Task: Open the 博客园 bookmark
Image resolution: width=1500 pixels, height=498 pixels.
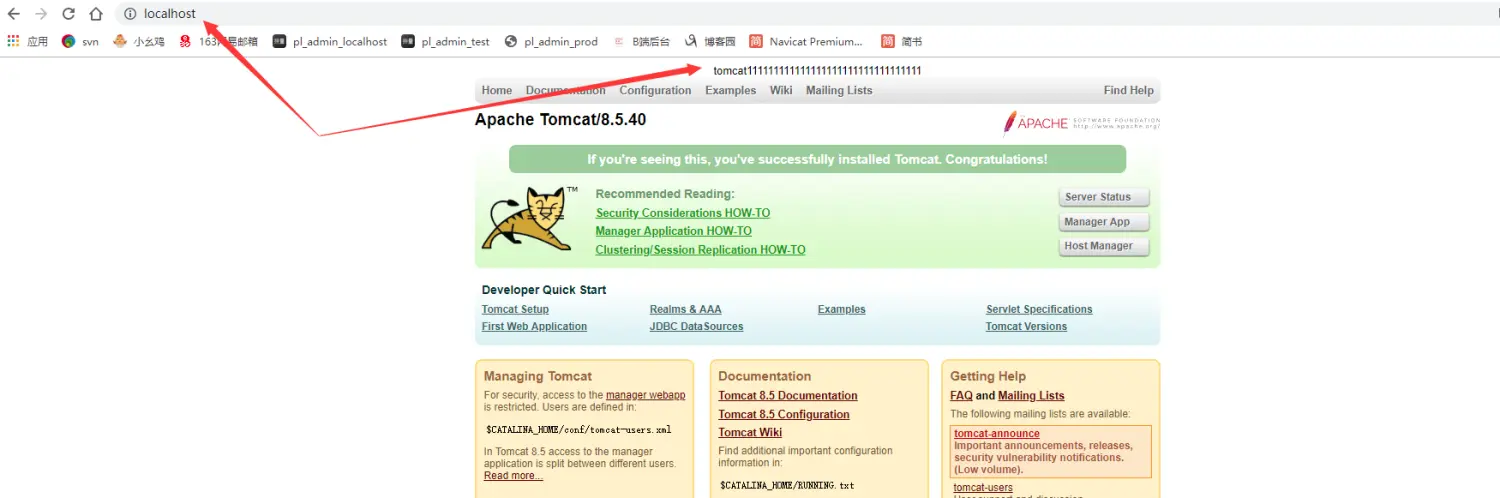Action: coord(710,42)
